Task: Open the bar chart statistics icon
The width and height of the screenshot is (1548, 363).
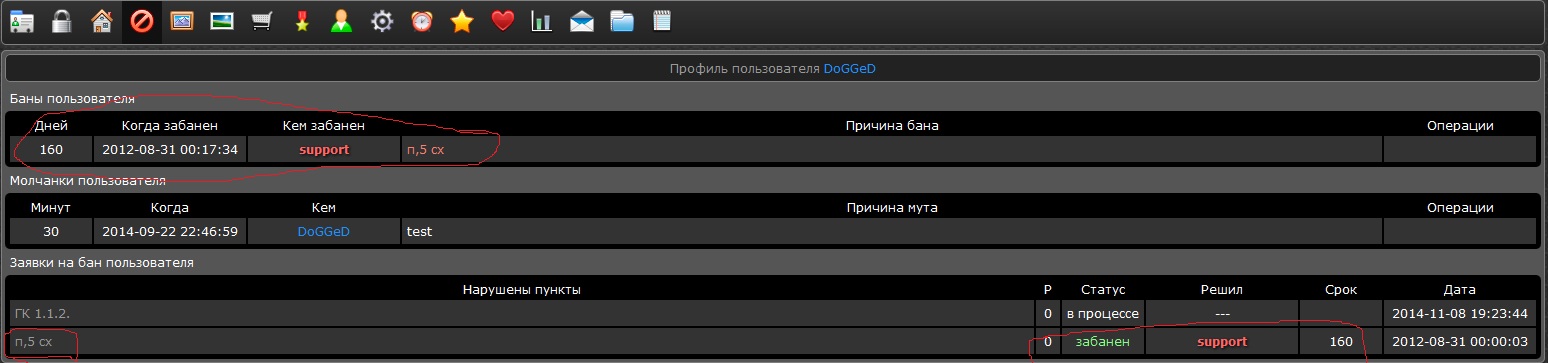Action: coord(541,21)
